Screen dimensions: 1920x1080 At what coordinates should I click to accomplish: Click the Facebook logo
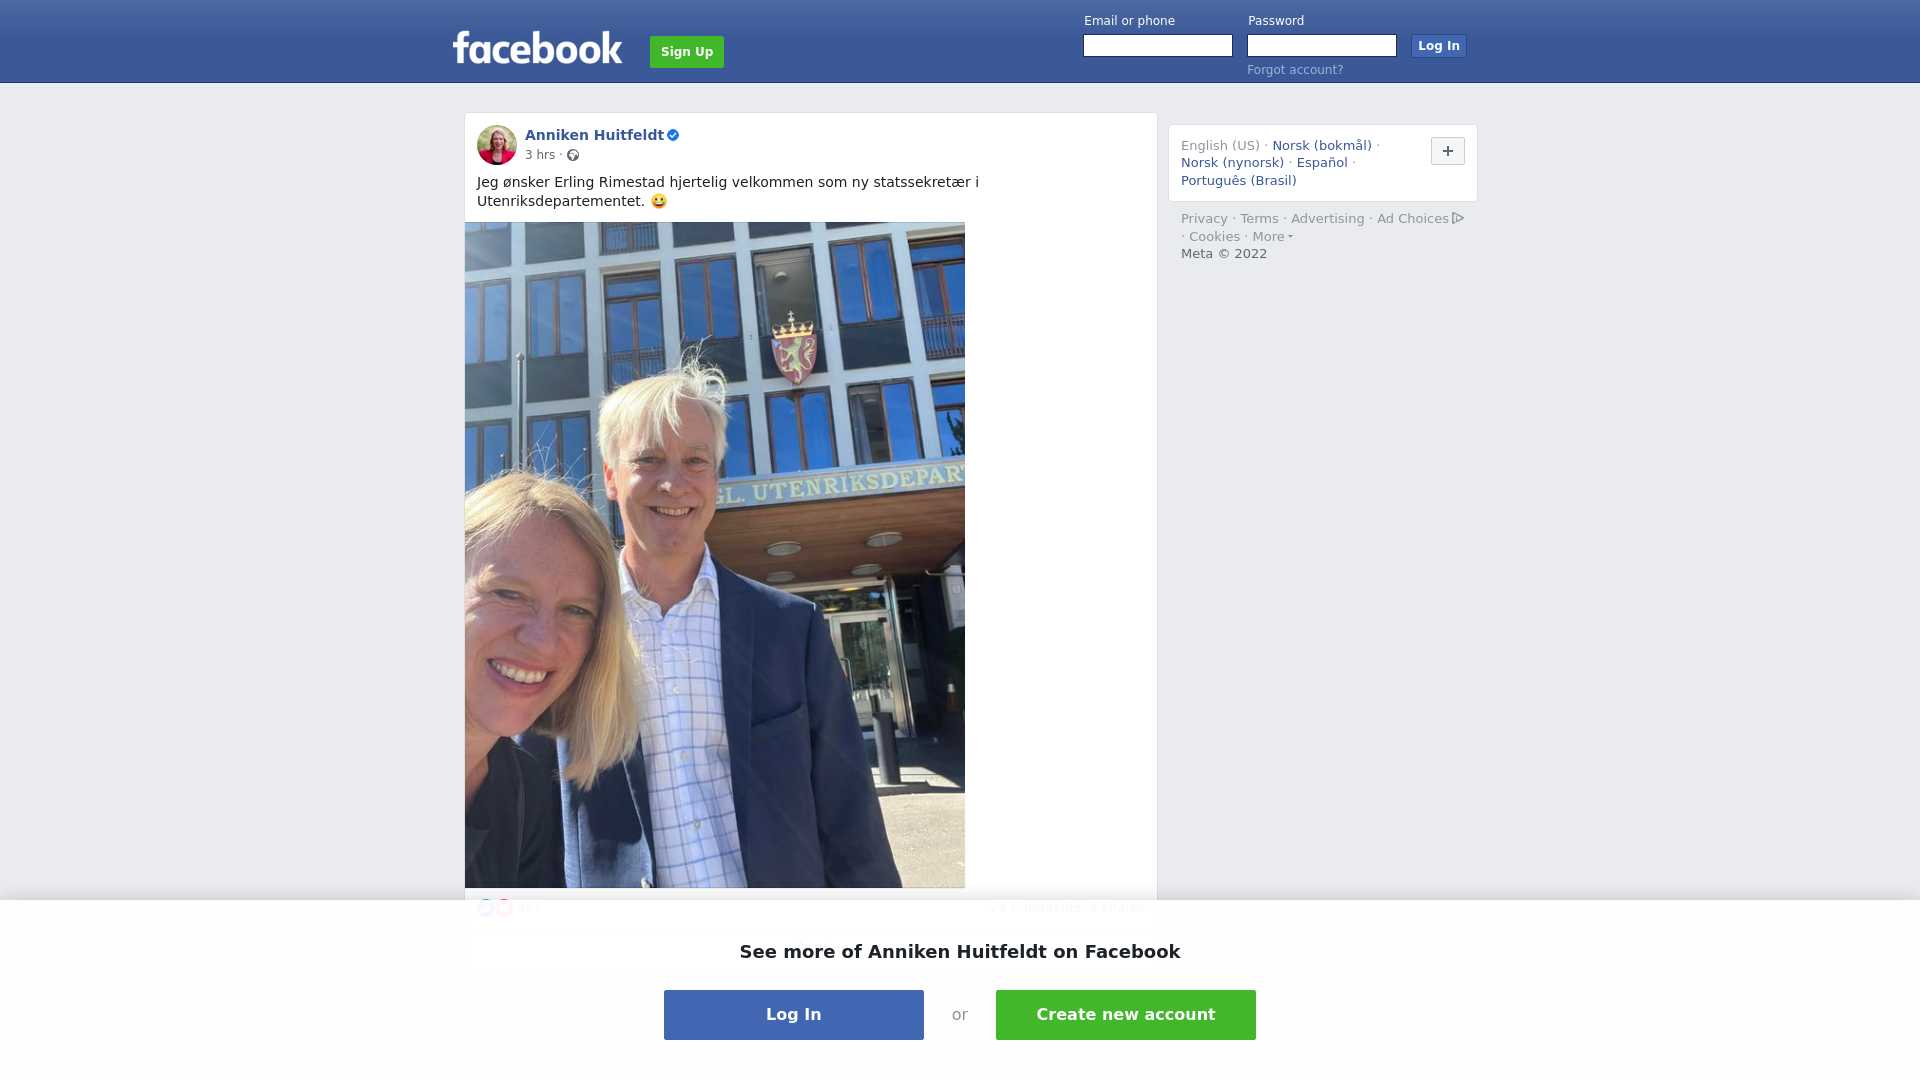pos(537,48)
